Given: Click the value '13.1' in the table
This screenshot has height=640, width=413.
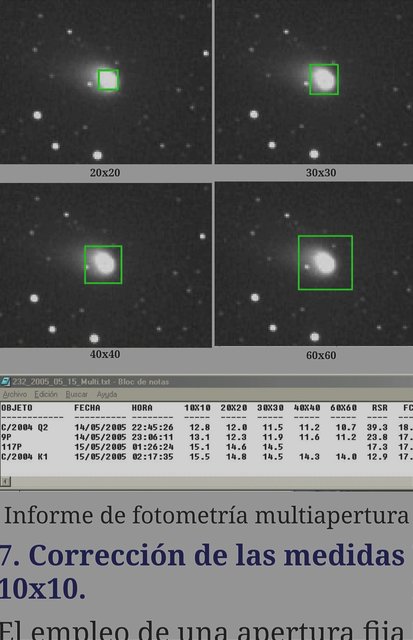Looking at the screenshot, I should (x=200, y=437).
